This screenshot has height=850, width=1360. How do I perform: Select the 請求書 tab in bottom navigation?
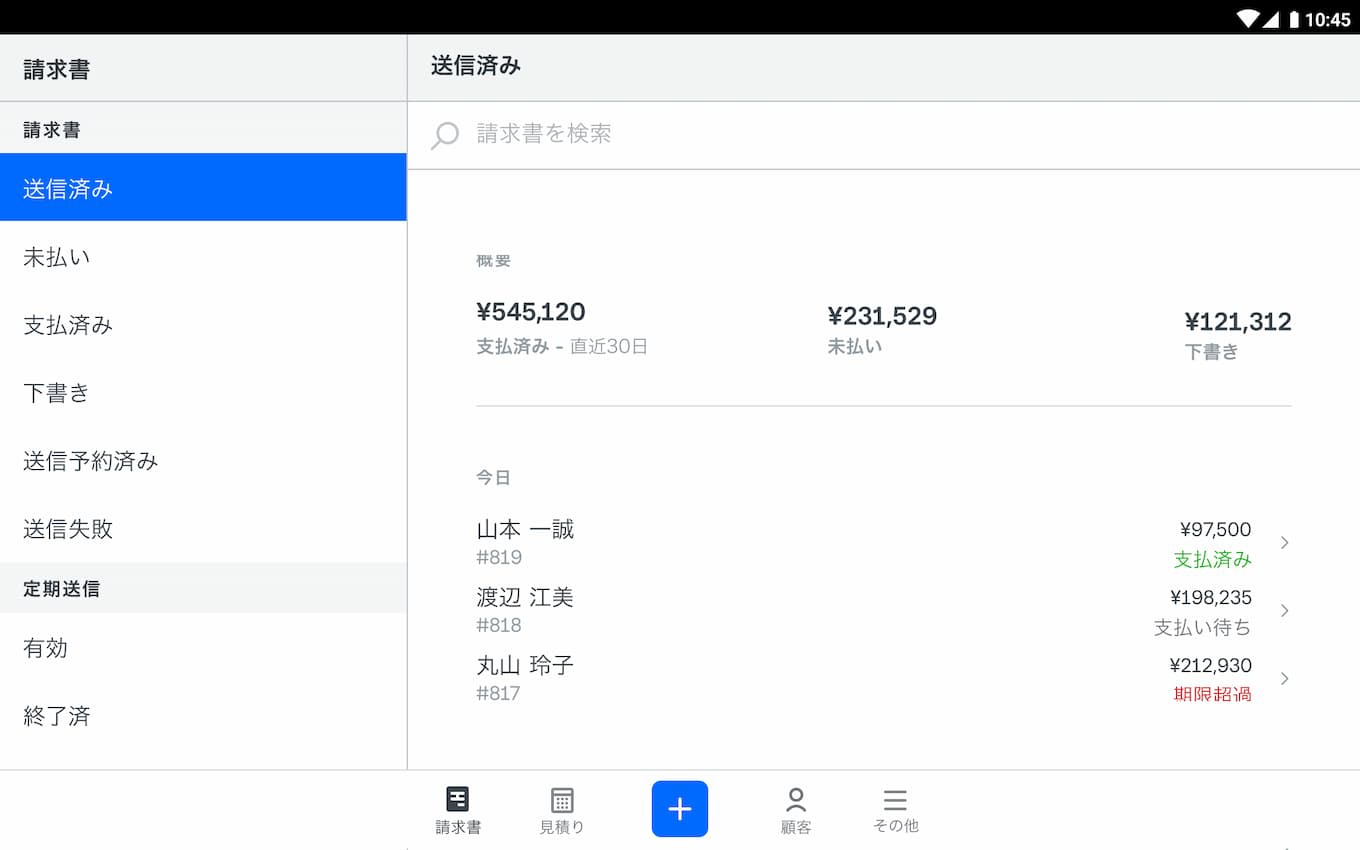[457, 809]
